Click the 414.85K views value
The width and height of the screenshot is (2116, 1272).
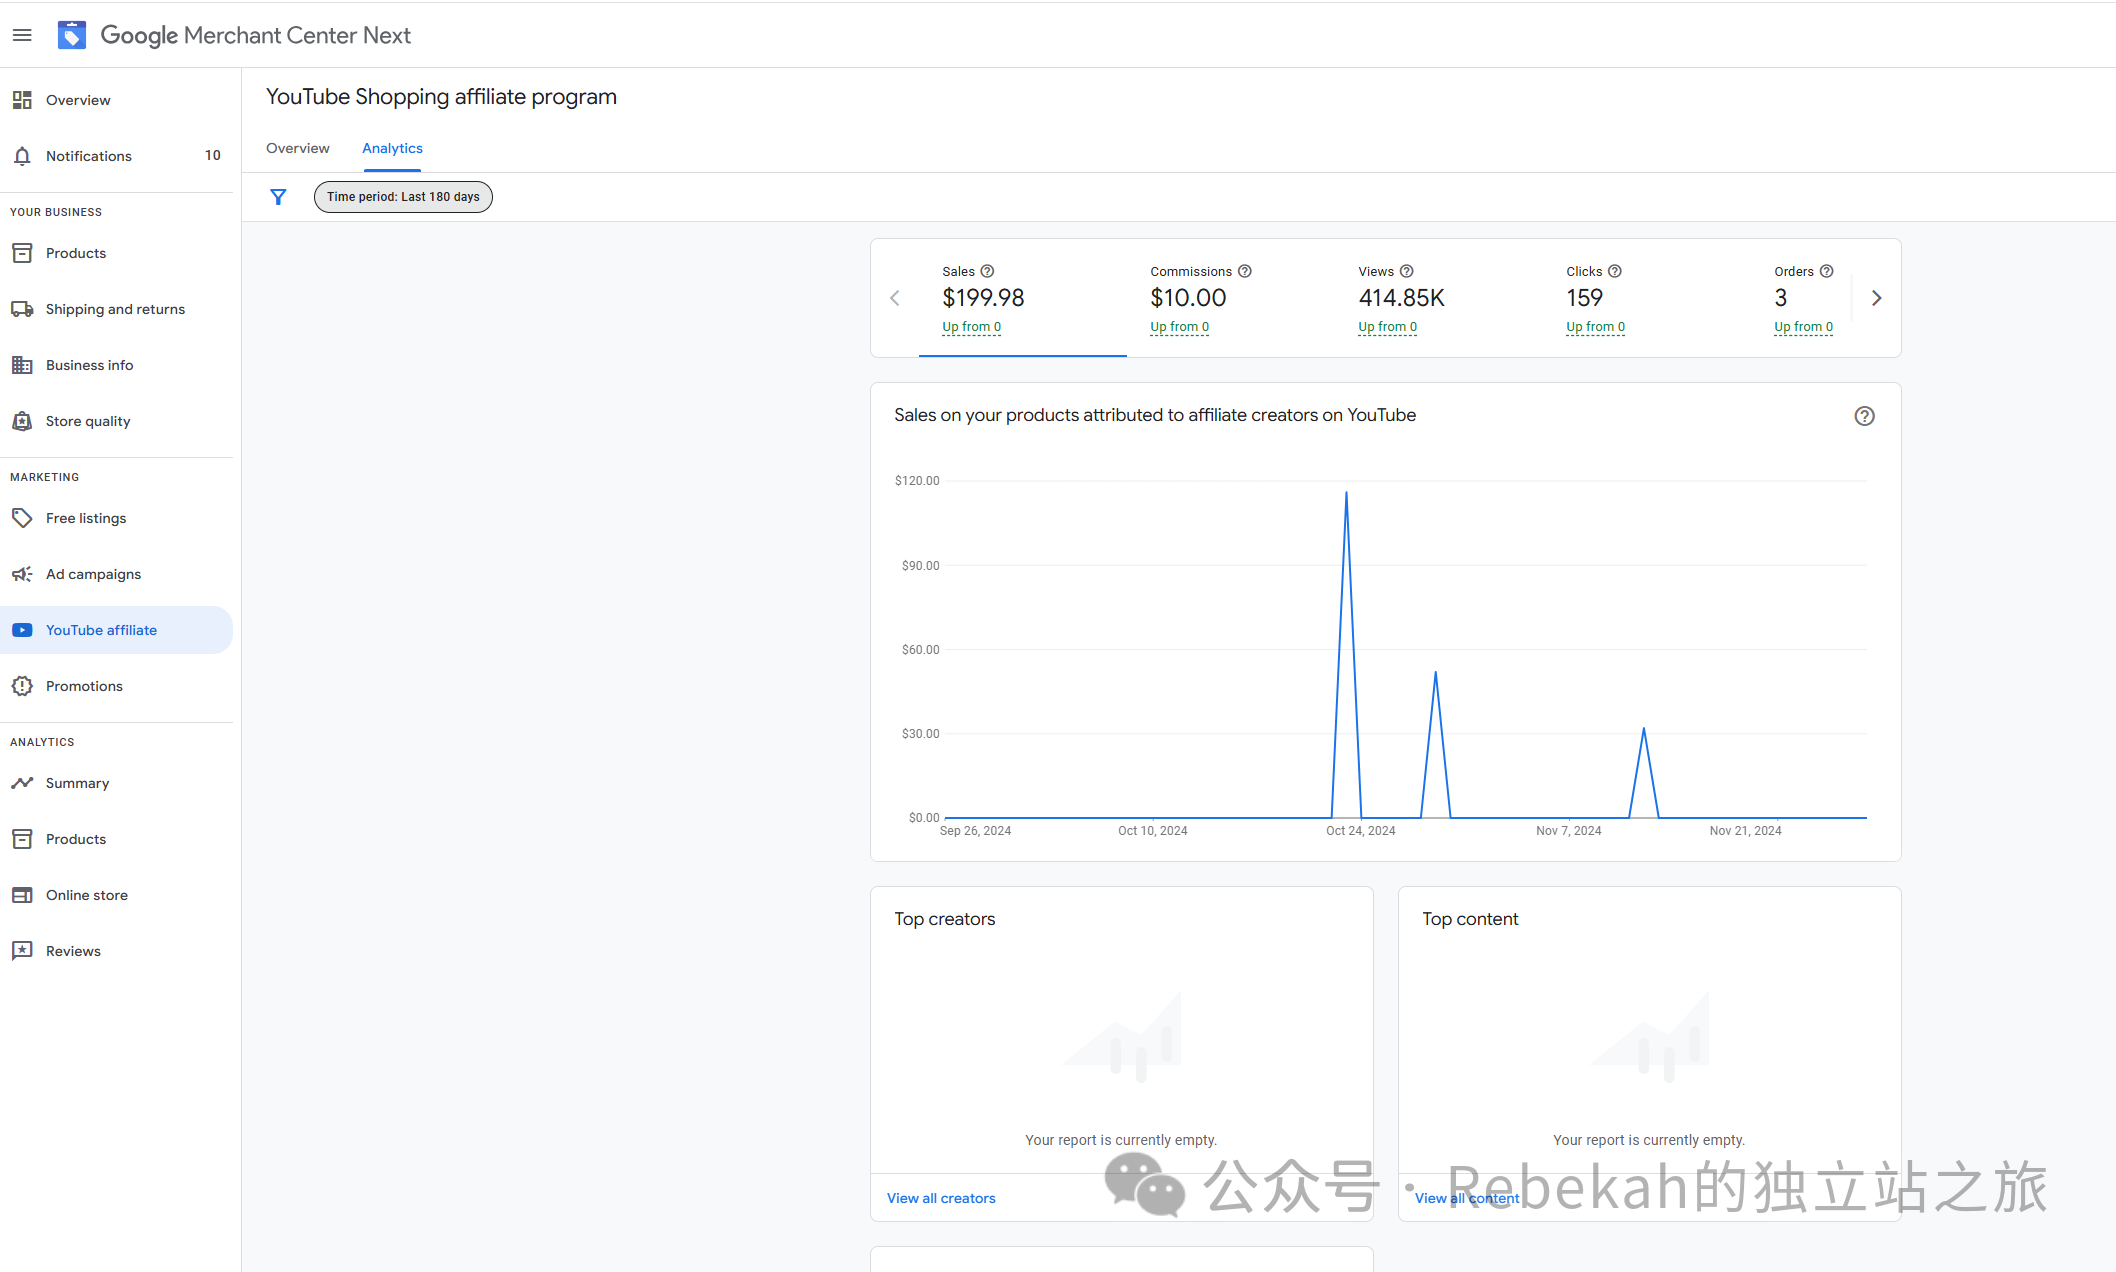tap(1401, 298)
